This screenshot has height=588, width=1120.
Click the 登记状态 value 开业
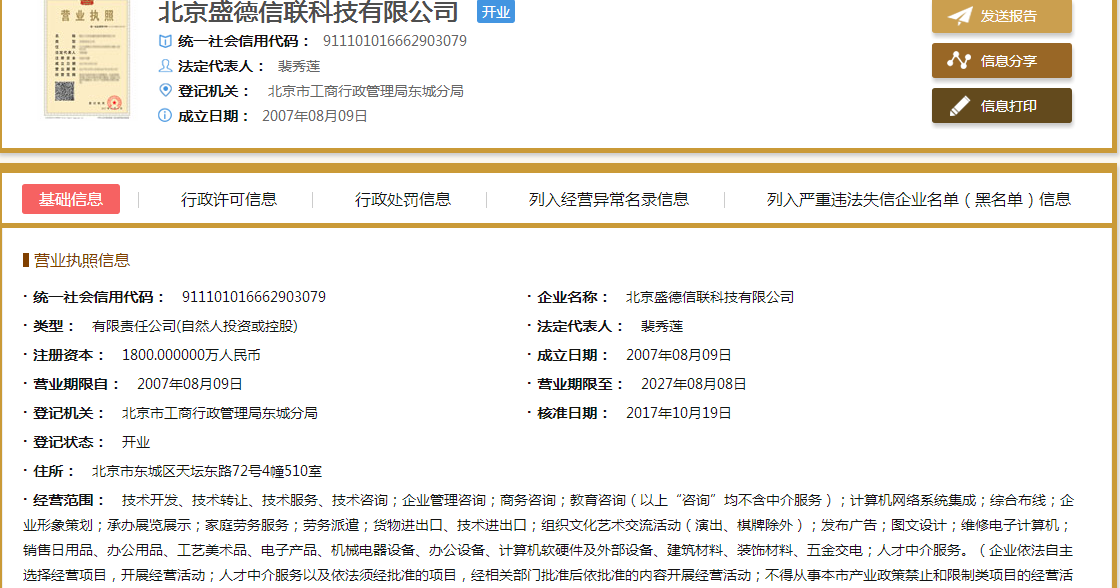(x=136, y=442)
